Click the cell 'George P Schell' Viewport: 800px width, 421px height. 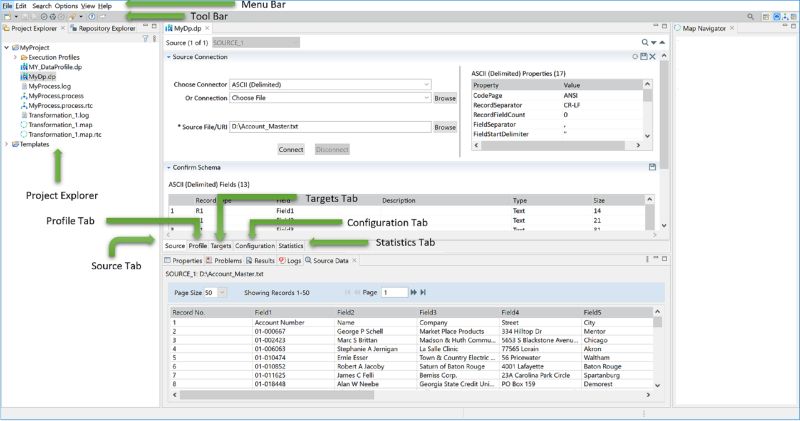(360, 331)
